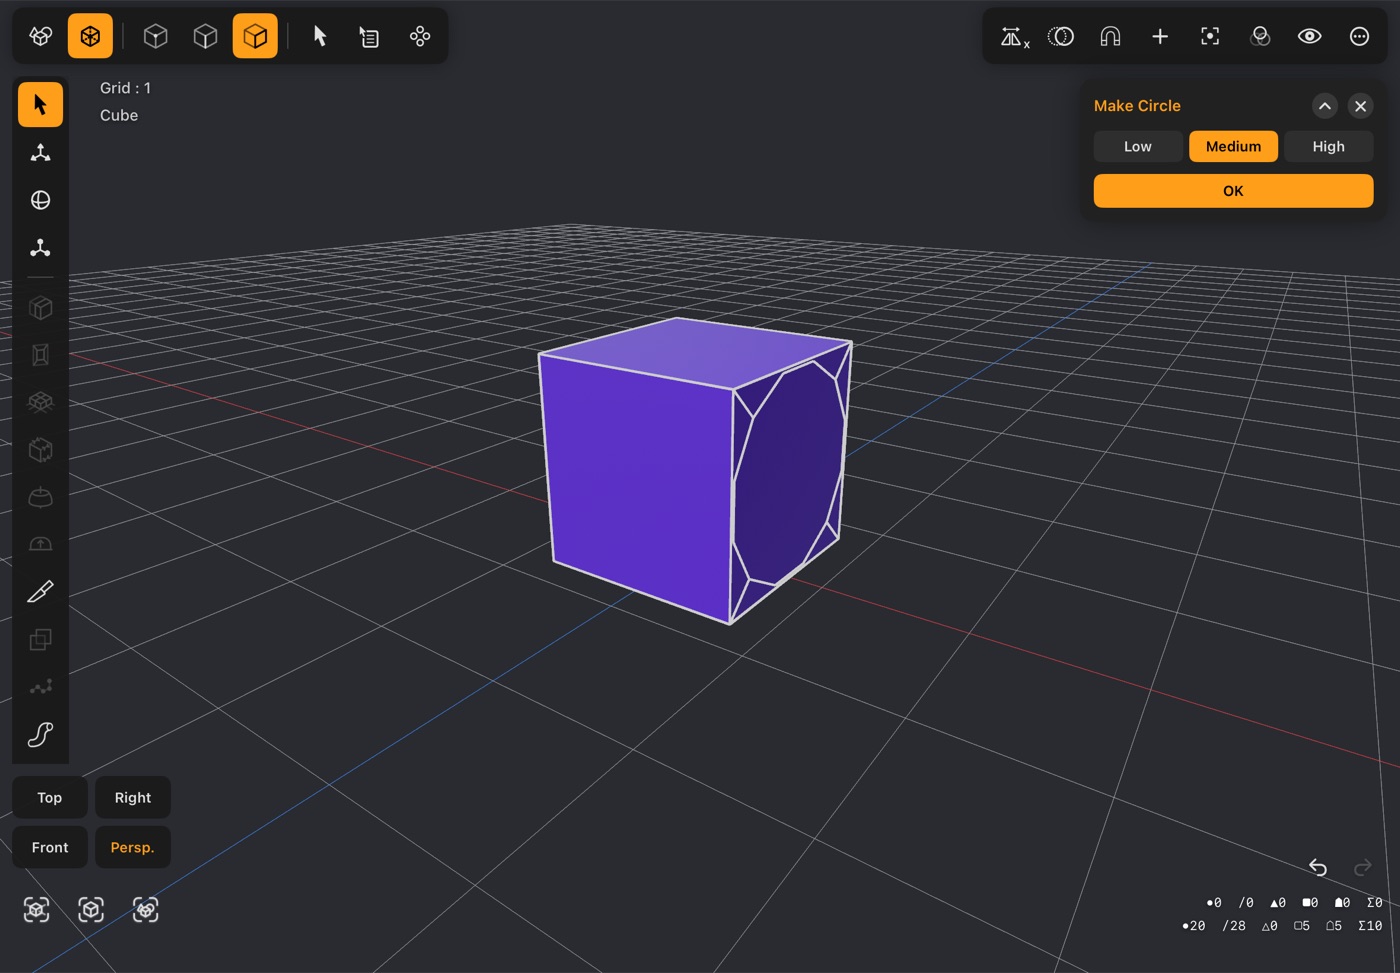This screenshot has width=1400, height=973.
Task: Click third framed multi-cube icon at bottom
Action: (146, 909)
